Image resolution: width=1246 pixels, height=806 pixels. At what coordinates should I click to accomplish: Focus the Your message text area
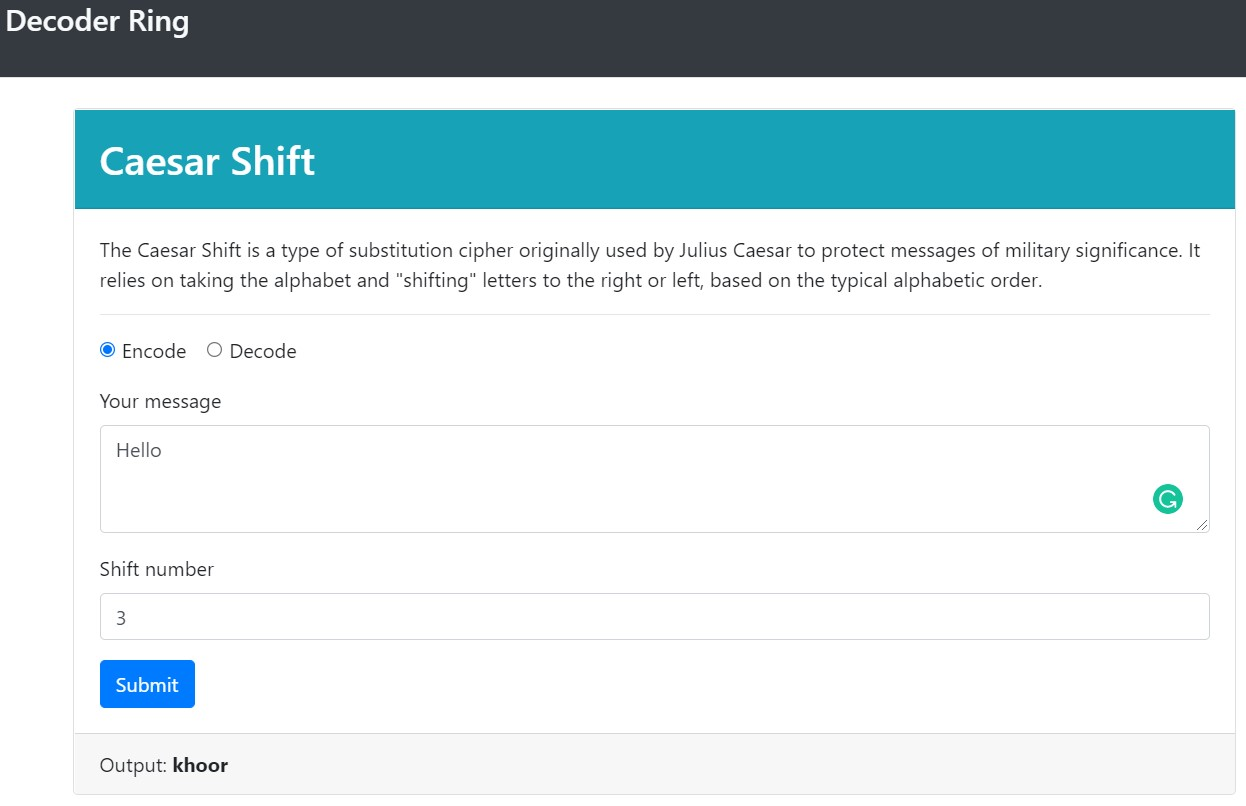click(x=655, y=479)
